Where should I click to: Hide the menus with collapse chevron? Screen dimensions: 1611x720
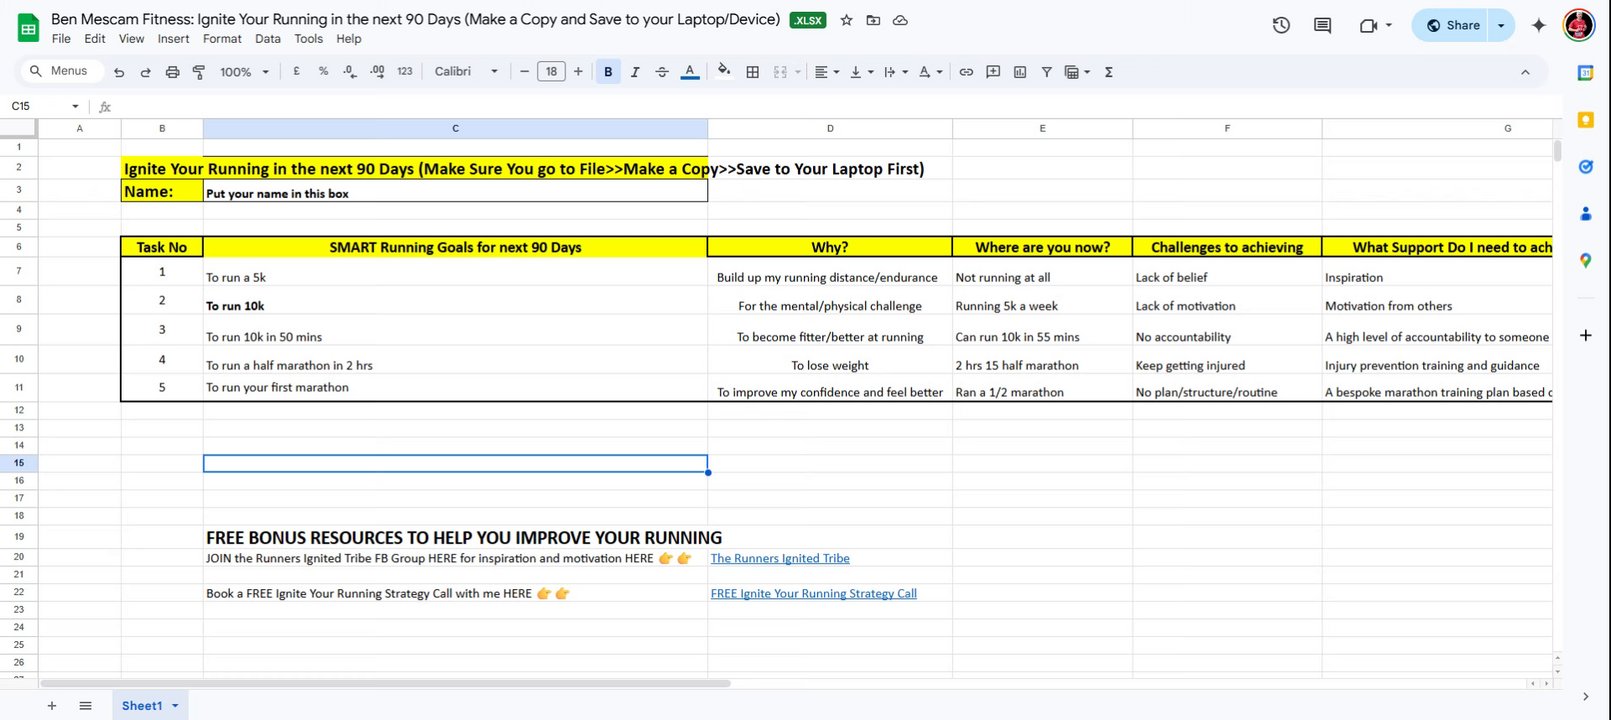[x=1525, y=72]
